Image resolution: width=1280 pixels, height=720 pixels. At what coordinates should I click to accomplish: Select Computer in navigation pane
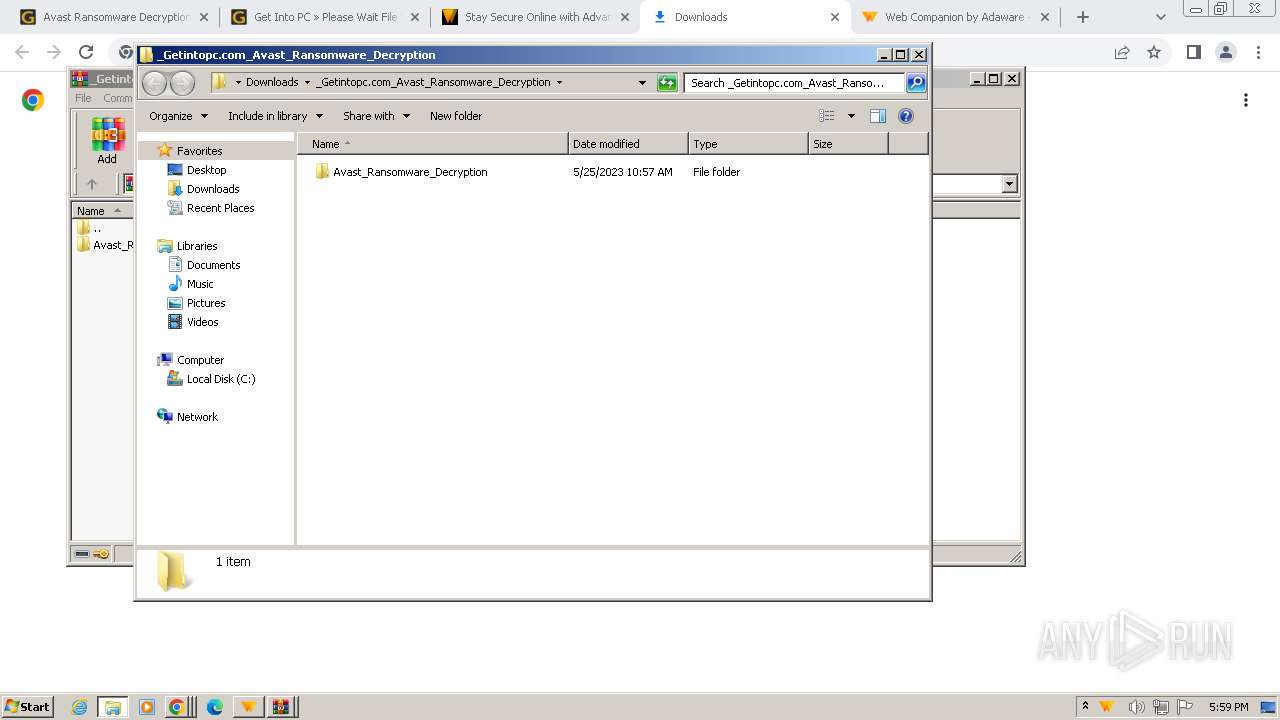pyautogui.click(x=200, y=360)
